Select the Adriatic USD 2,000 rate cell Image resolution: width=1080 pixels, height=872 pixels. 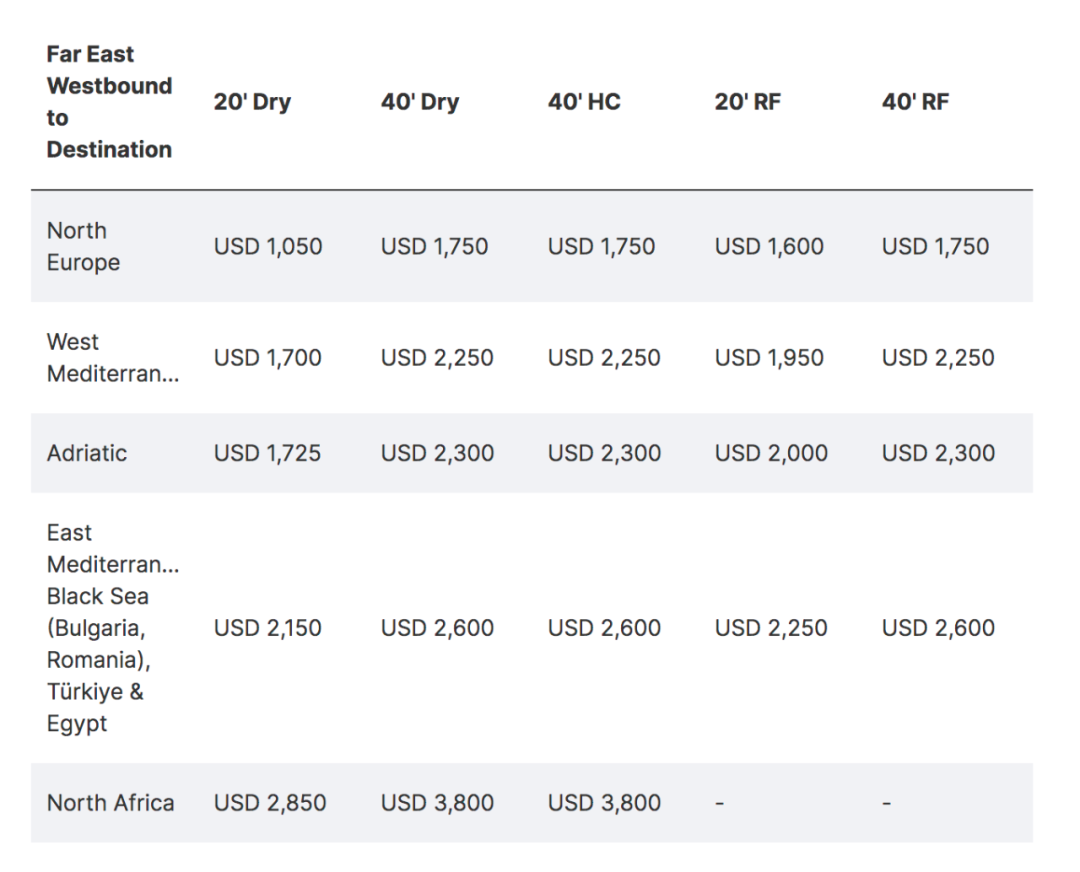pyautogui.click(x=771, y=453)
